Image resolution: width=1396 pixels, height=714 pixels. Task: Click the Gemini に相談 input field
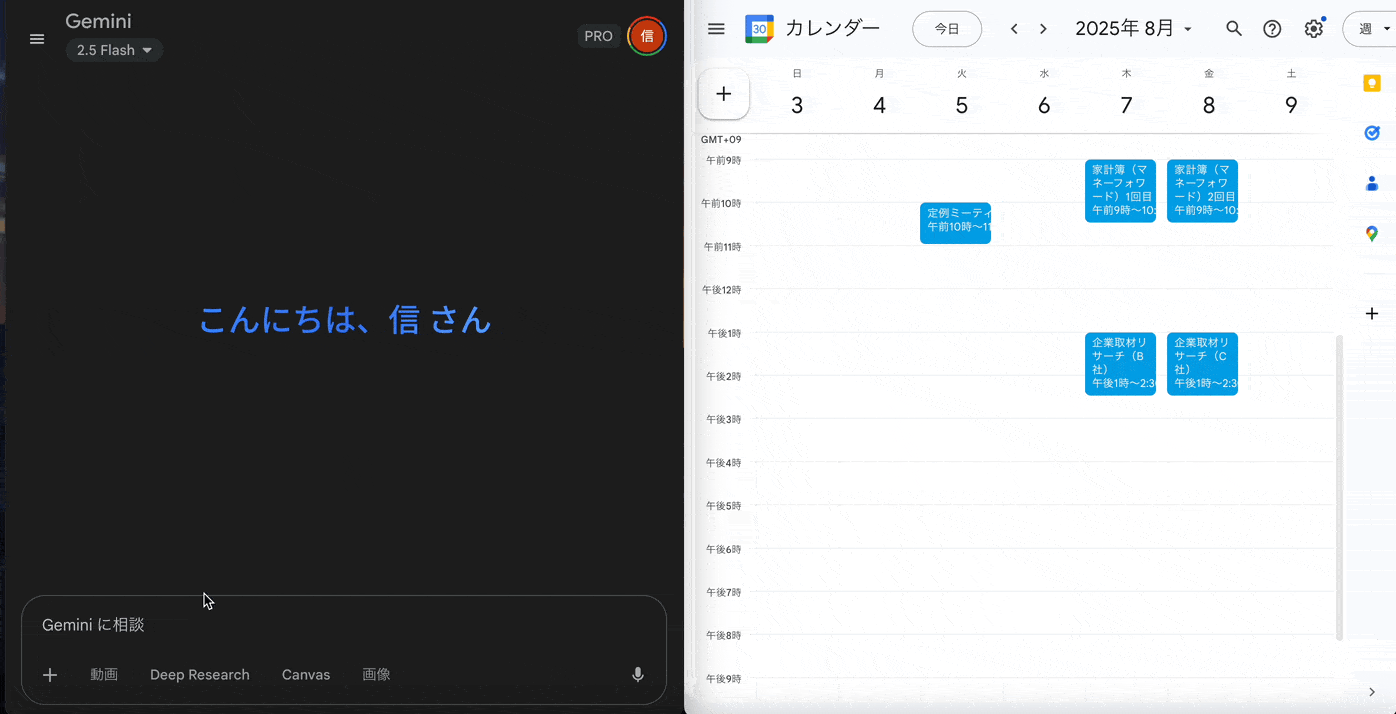click(x=340, y=625)
